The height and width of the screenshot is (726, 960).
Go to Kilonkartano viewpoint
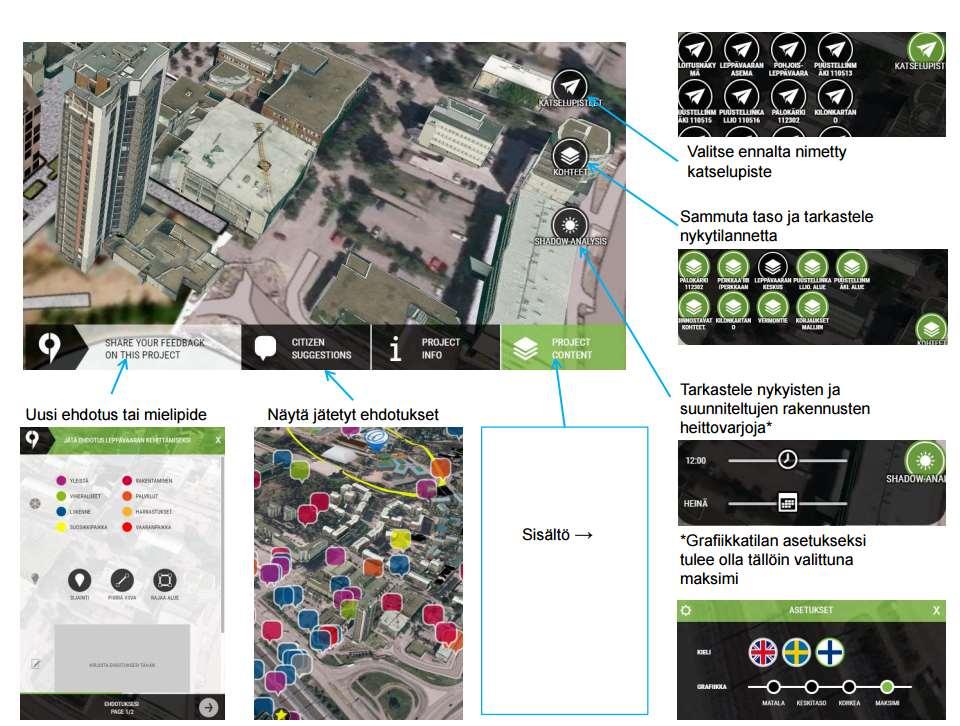click(834, 96)
